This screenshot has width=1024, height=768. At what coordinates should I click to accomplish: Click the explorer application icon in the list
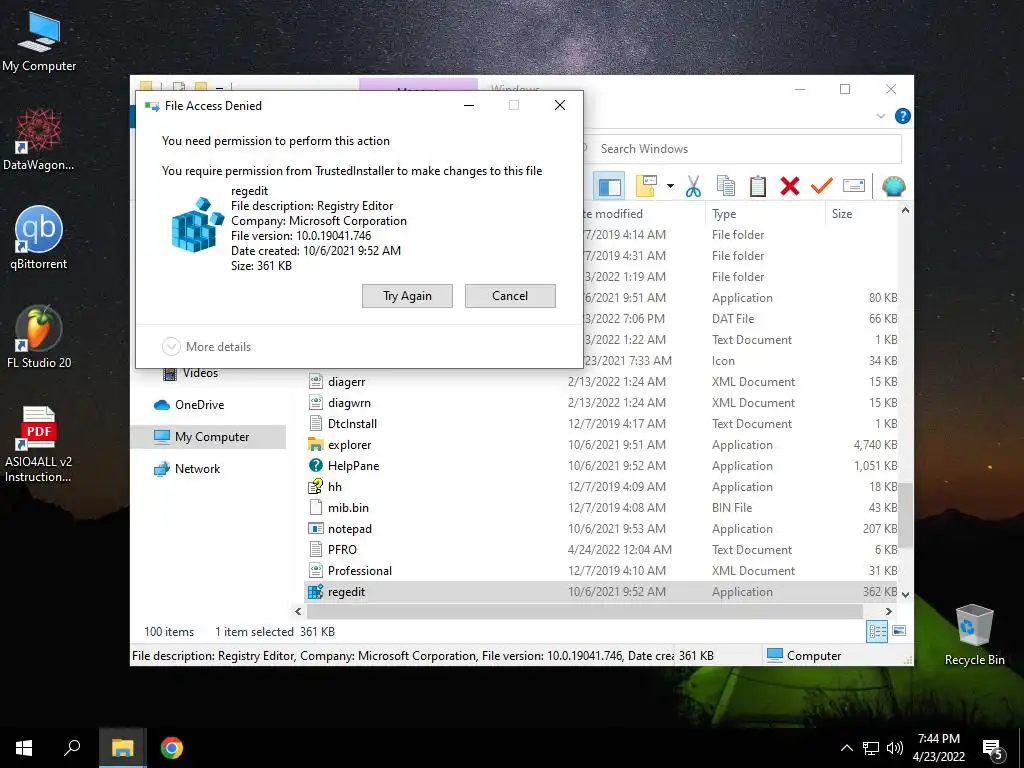coord(315,445)
